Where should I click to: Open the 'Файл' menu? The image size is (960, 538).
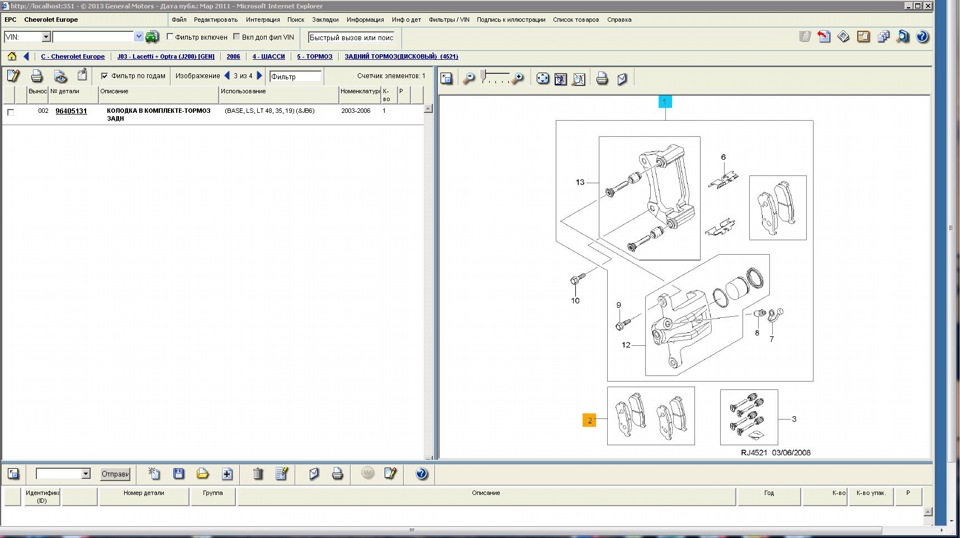[179, 20]
